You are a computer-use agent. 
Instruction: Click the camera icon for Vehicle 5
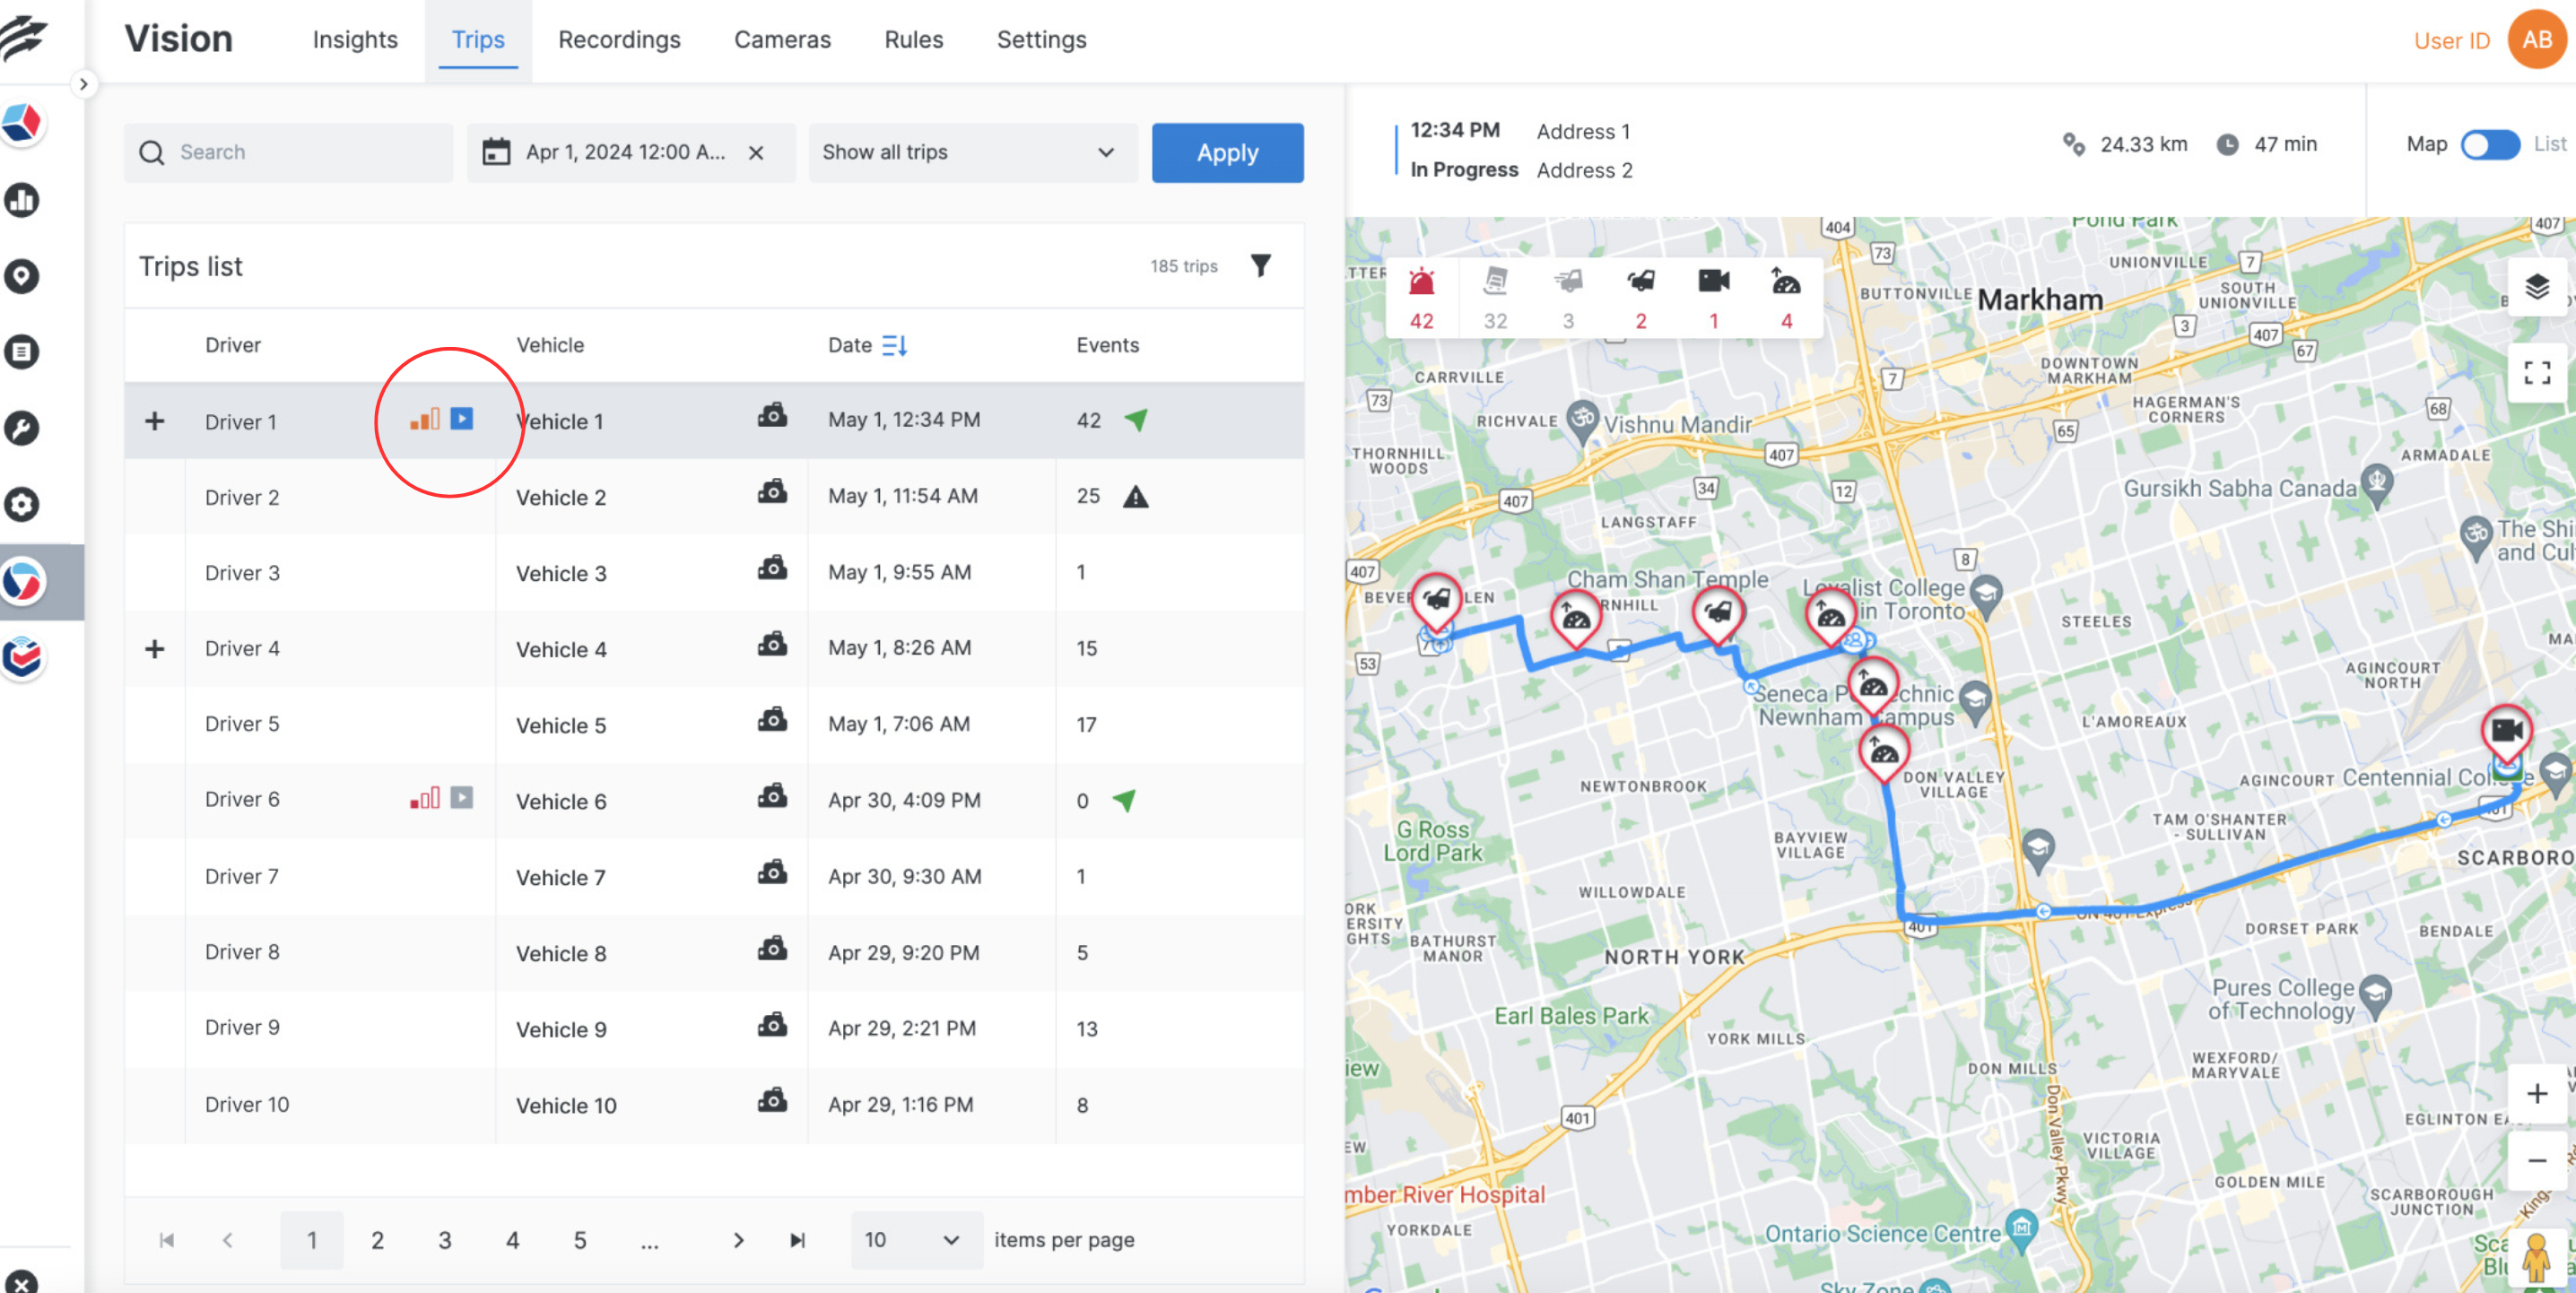[x=772, y=720]
